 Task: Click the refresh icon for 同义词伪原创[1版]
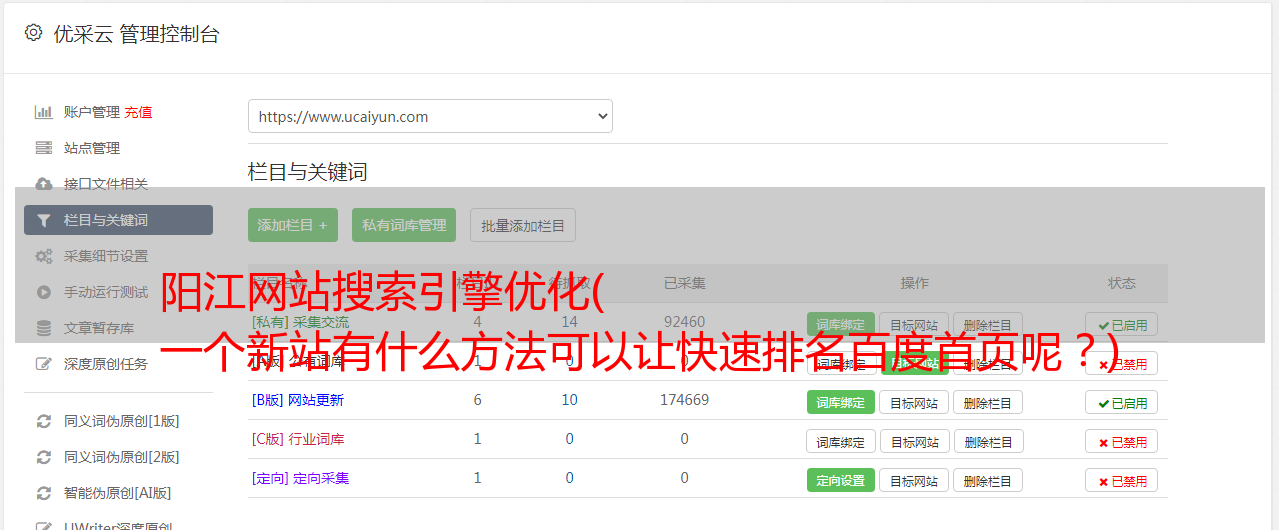[43, 421]
